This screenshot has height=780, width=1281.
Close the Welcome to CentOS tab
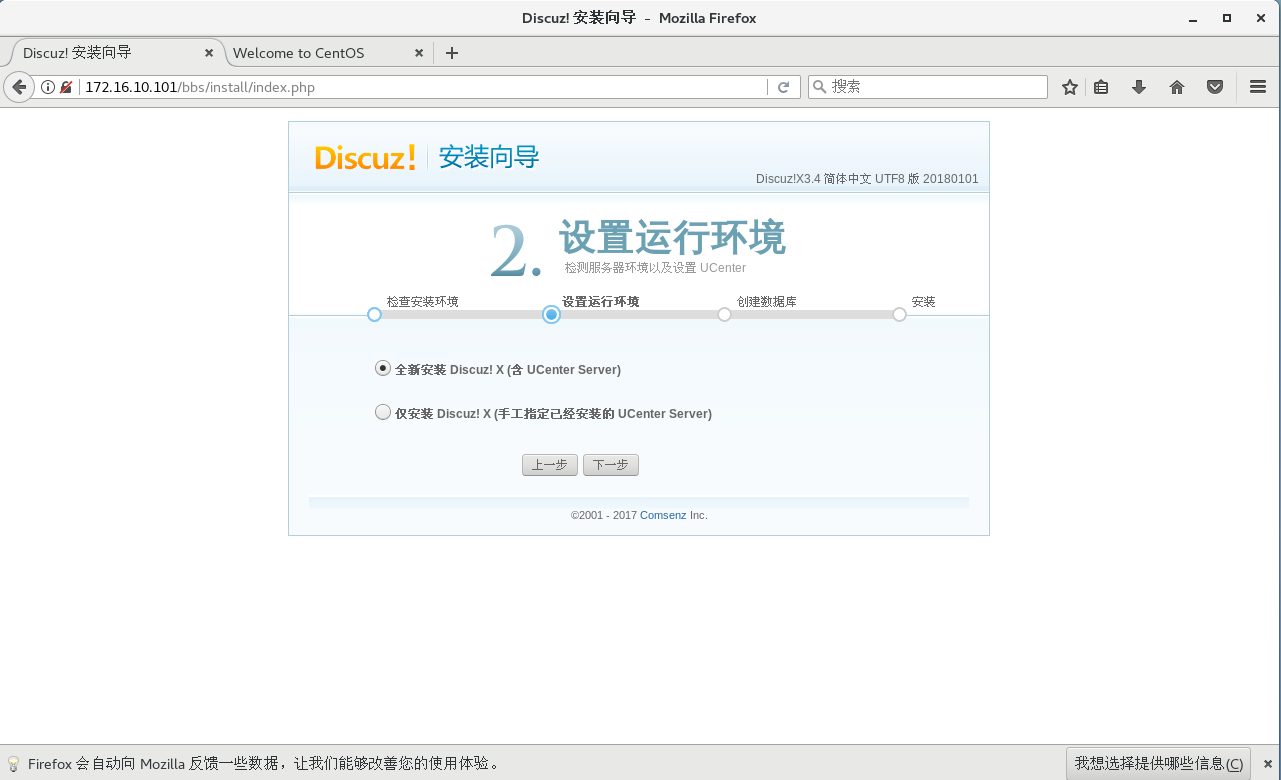point(419,53)
